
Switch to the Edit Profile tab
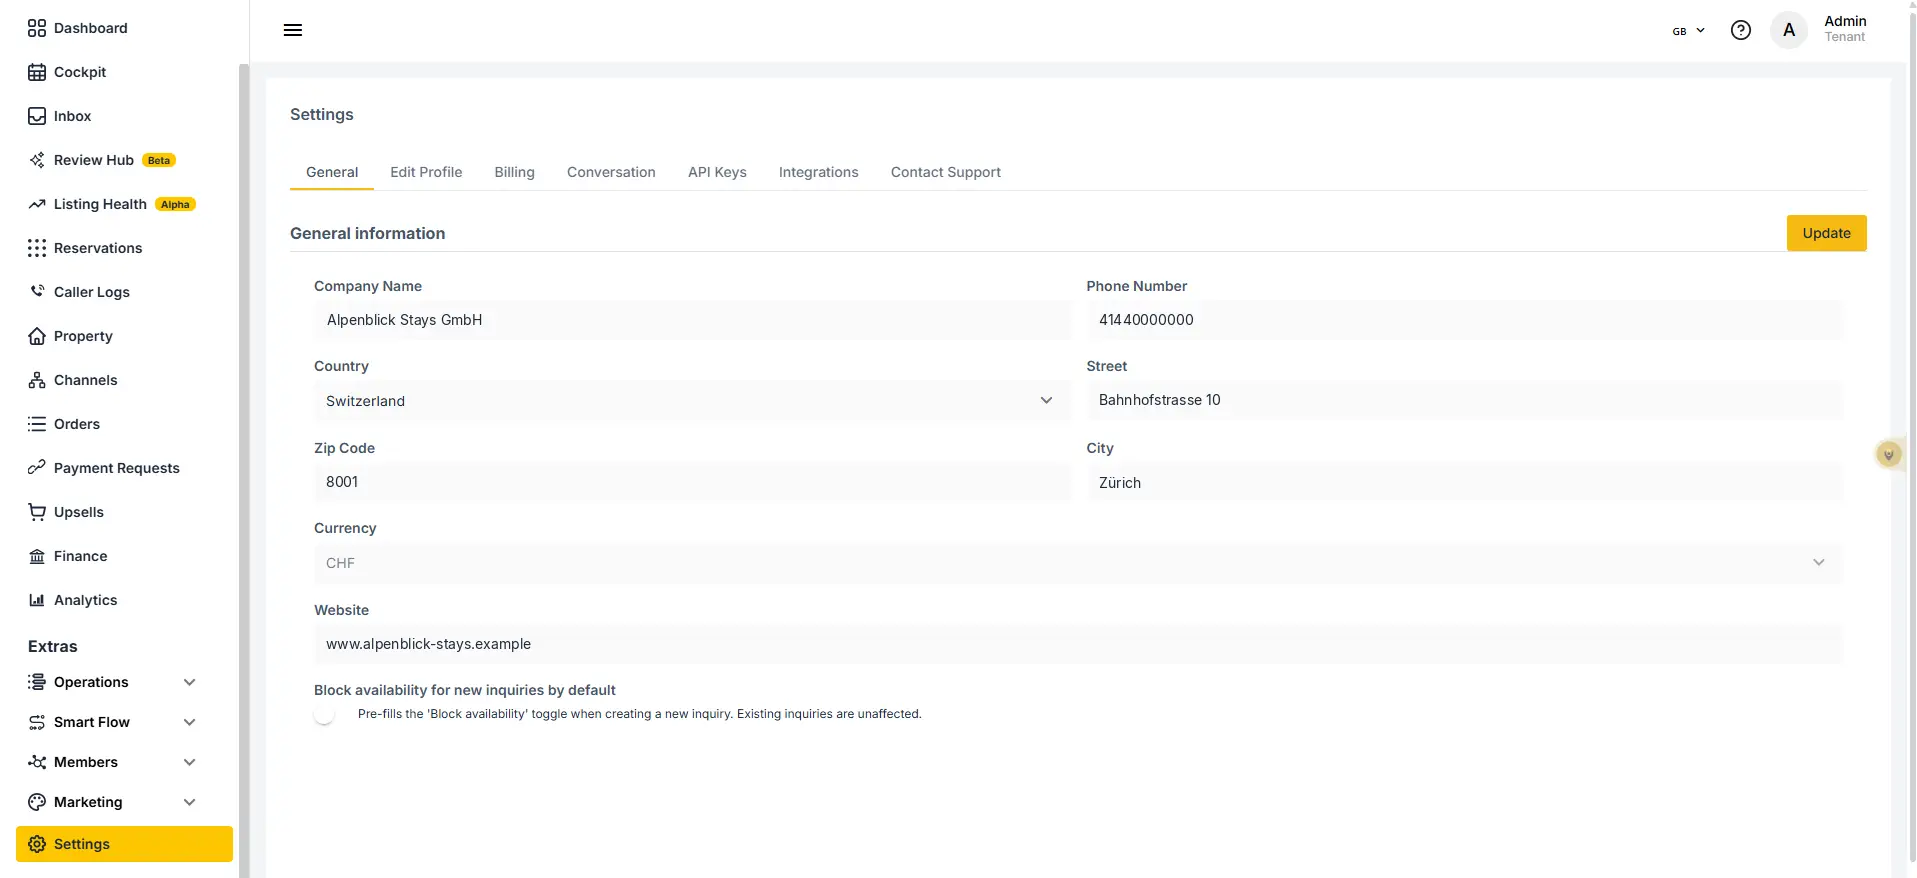[x=426, y=172]
